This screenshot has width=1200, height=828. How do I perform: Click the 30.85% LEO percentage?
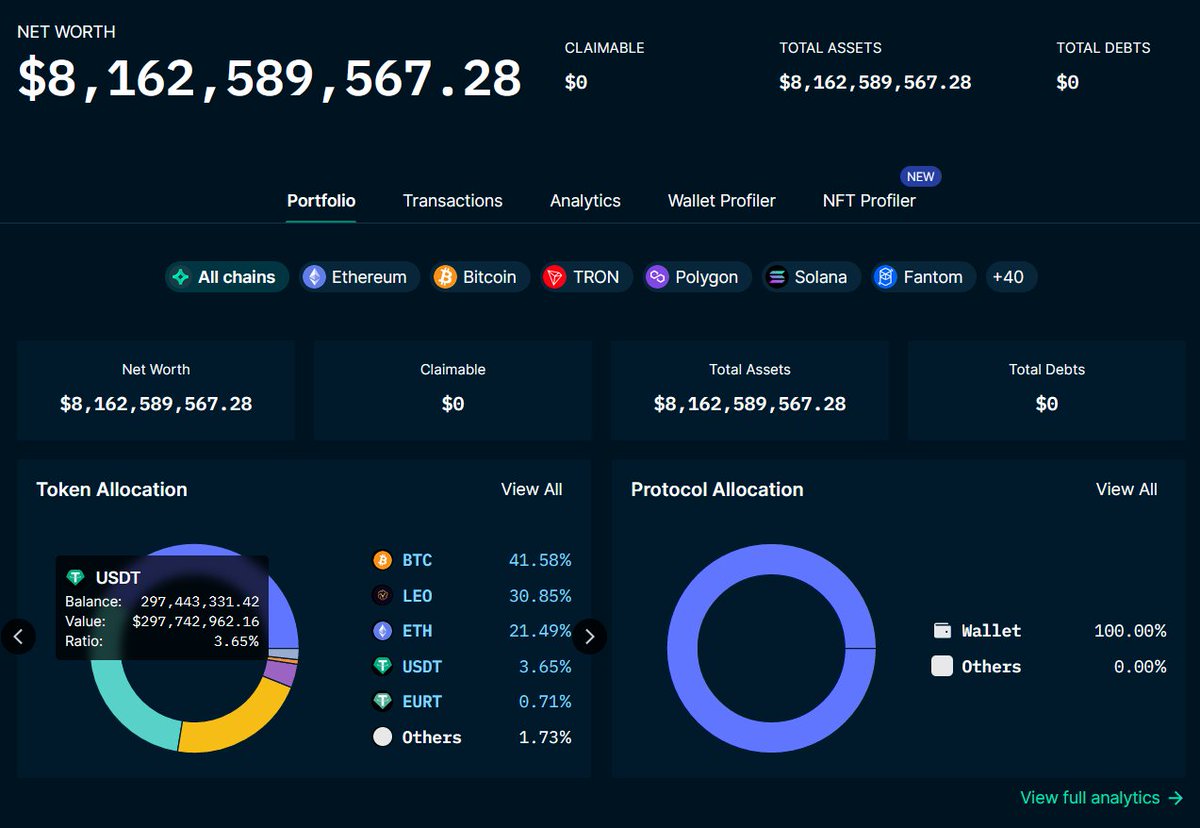coord(540,596)
